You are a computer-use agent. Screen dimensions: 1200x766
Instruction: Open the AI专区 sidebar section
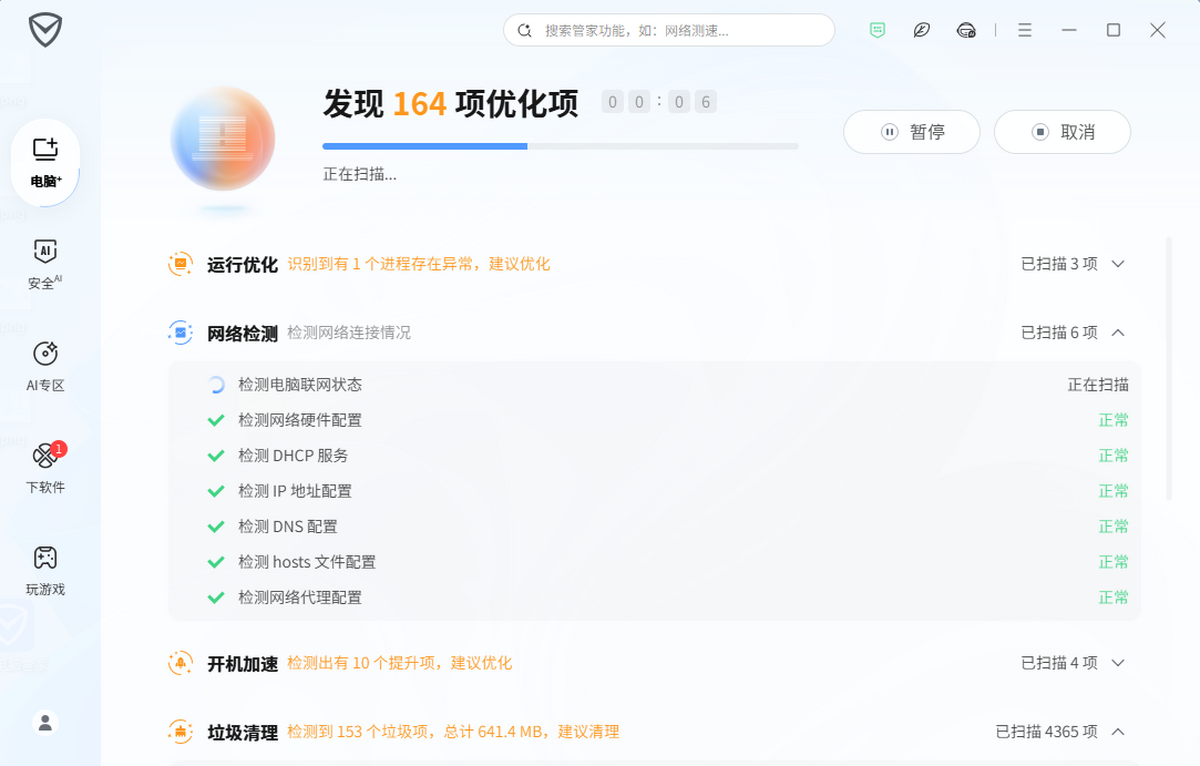pyautogui.click(x=45, y=366)
